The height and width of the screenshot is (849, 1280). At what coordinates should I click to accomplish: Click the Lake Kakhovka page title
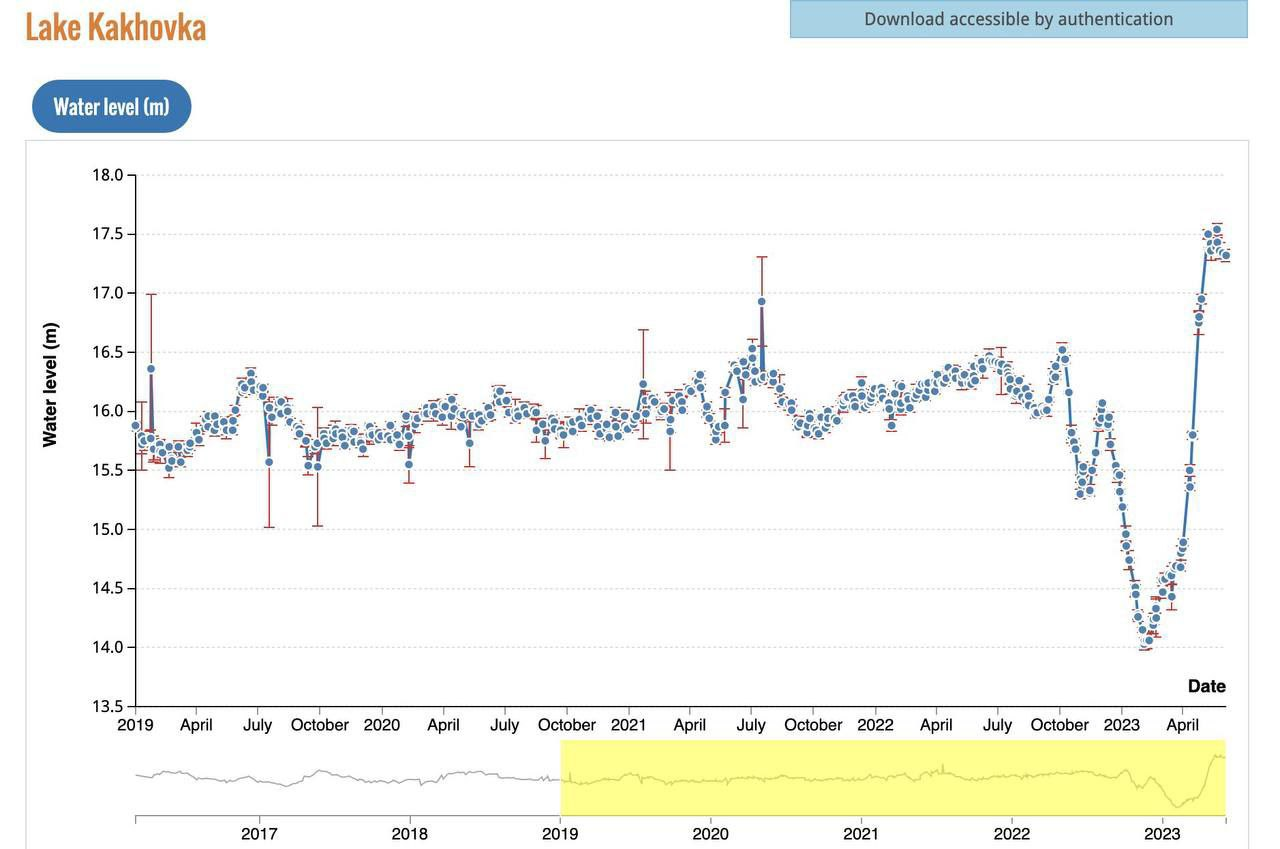[x=115, y=27]
